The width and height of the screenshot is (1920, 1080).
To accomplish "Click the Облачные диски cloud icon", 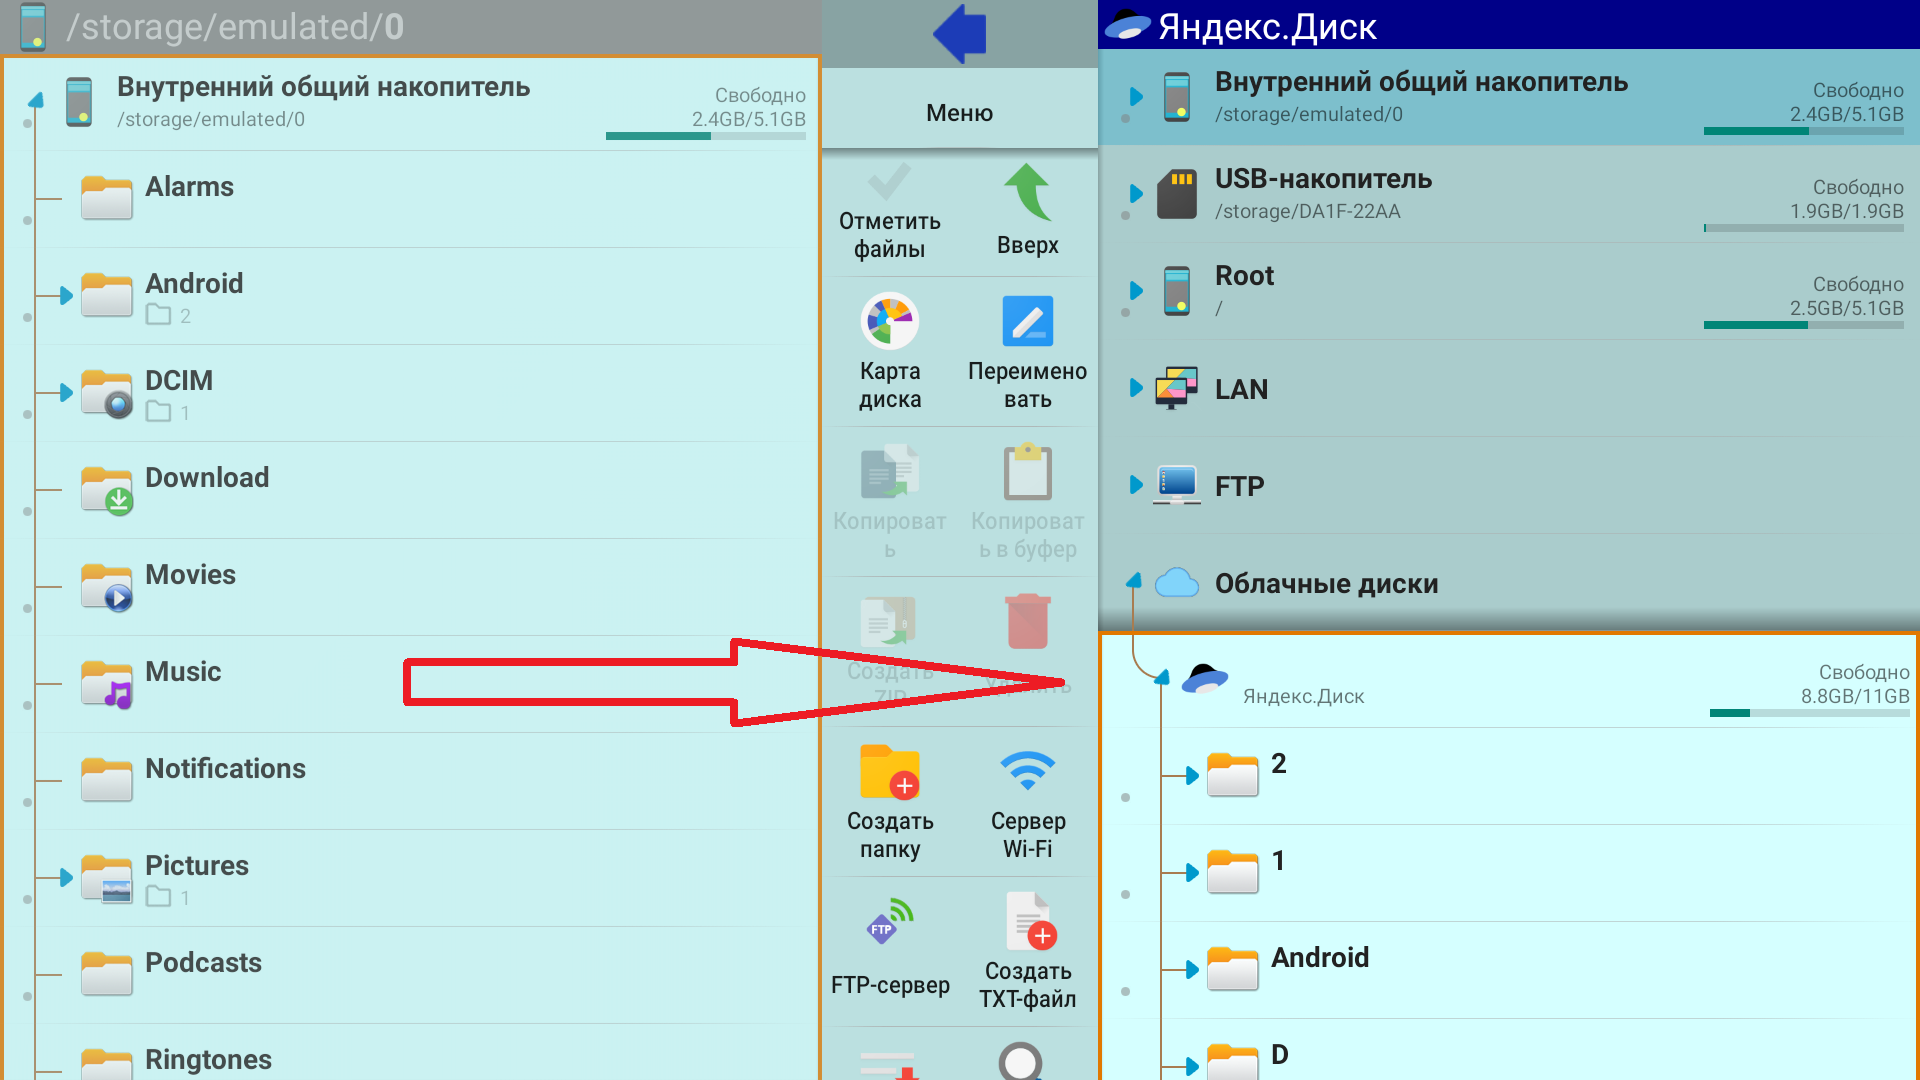I will 1177,582.
